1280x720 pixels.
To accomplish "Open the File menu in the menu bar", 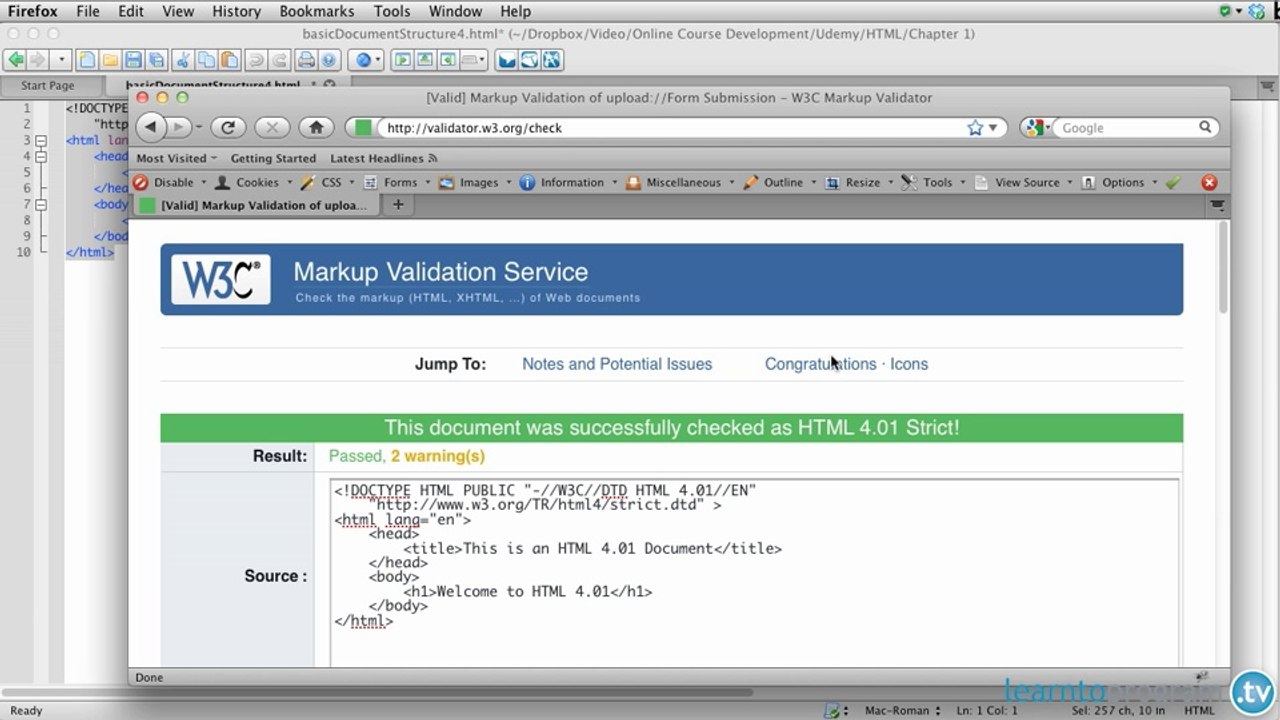I will point(88,11).
